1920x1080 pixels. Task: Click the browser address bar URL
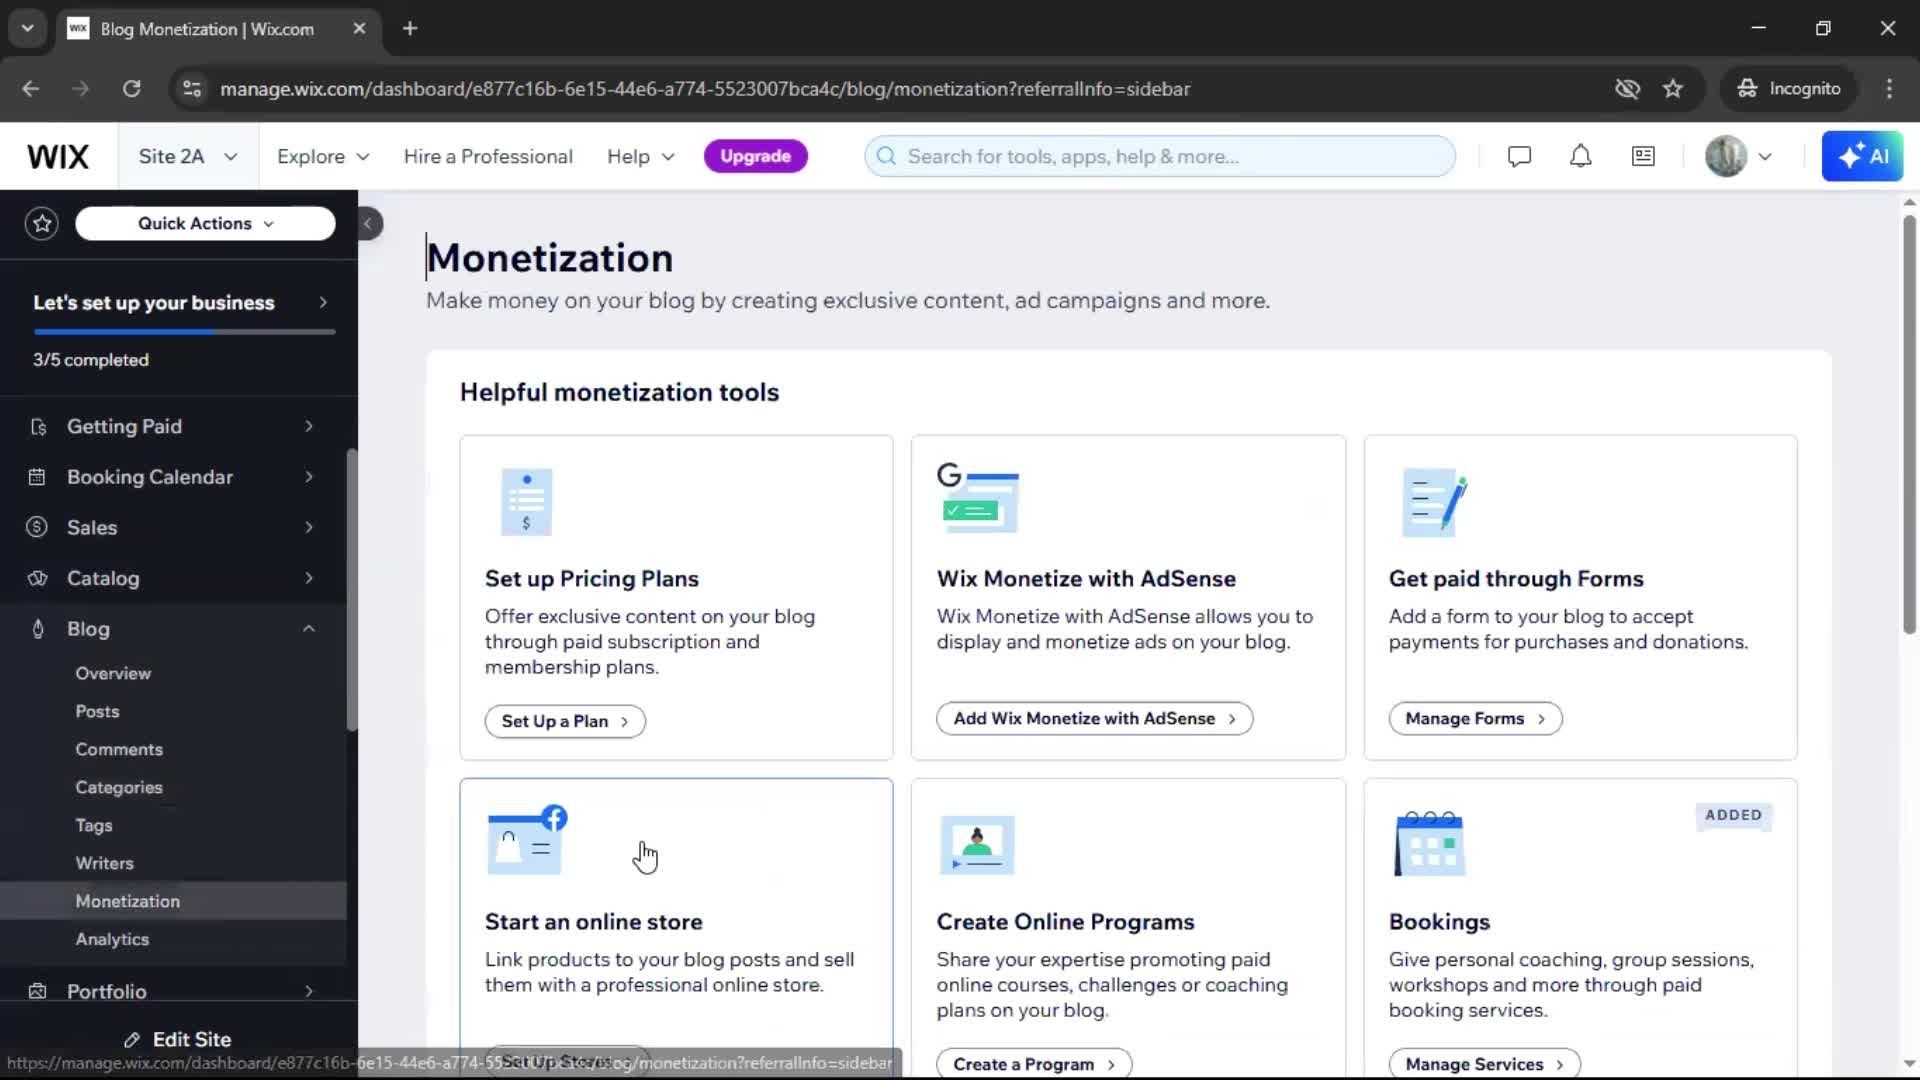[x=705, y=88]
